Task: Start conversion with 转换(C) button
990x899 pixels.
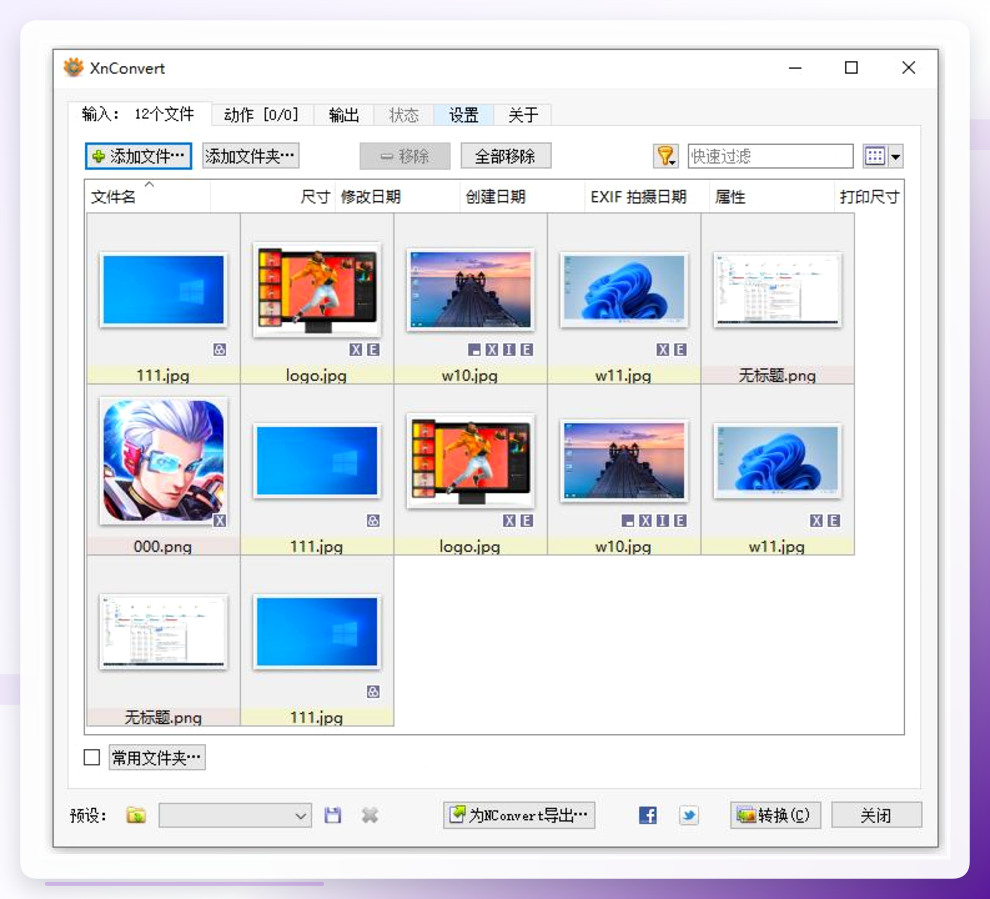Action: [x=775, y=815]
